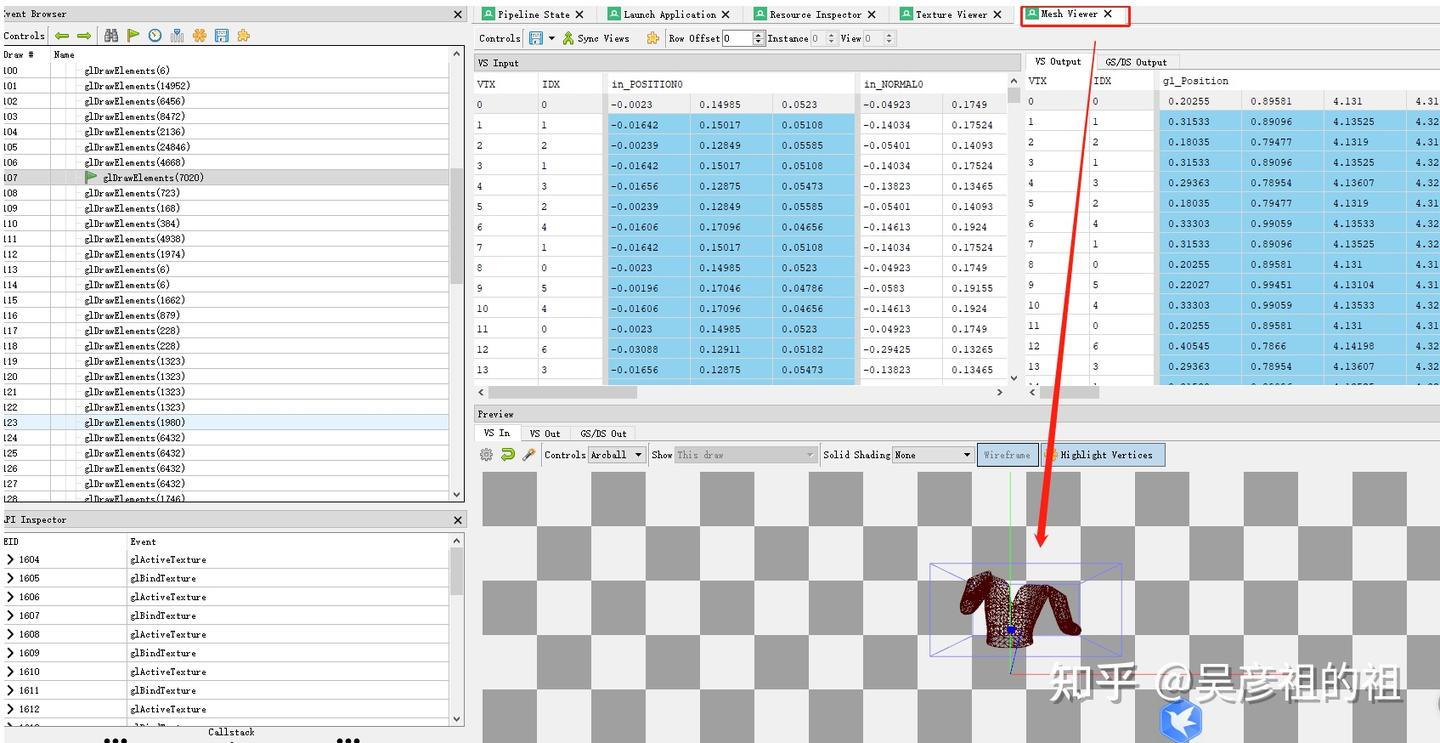The image size is (1440, 743).
Task: Open the GS/DS Output tab
Action: coord(1137,62)
